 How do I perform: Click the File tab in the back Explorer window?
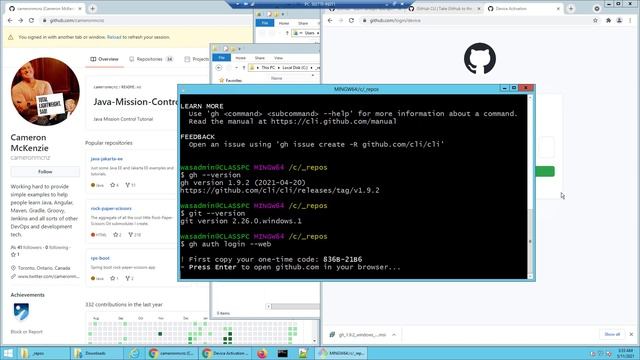click(265, 23)
